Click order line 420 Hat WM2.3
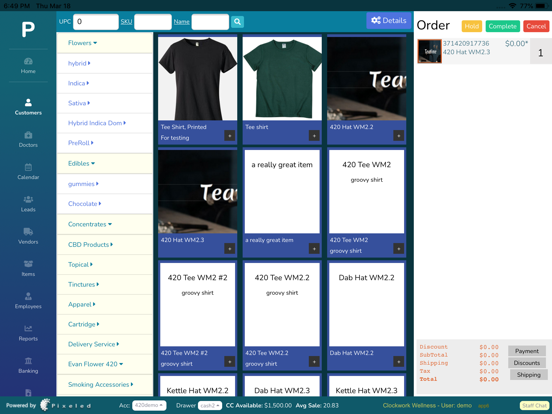 click(466, 52)
